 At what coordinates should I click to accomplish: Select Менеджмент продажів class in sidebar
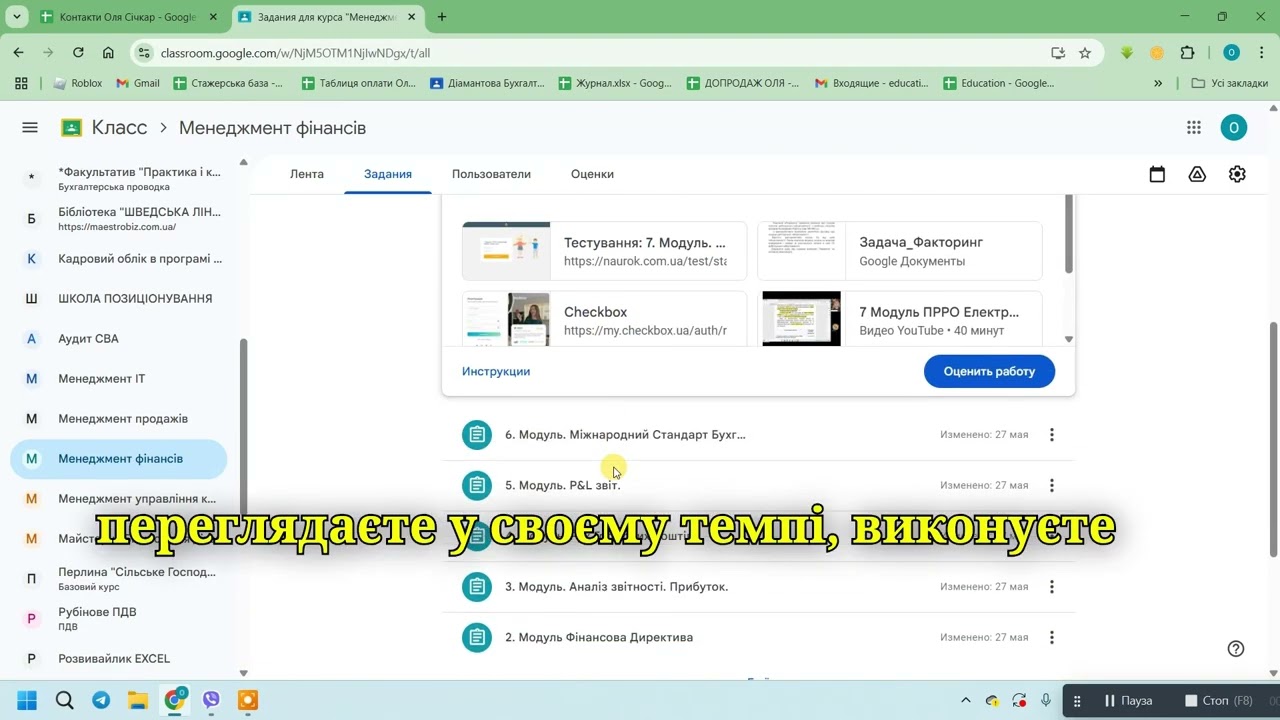[122, 419]
